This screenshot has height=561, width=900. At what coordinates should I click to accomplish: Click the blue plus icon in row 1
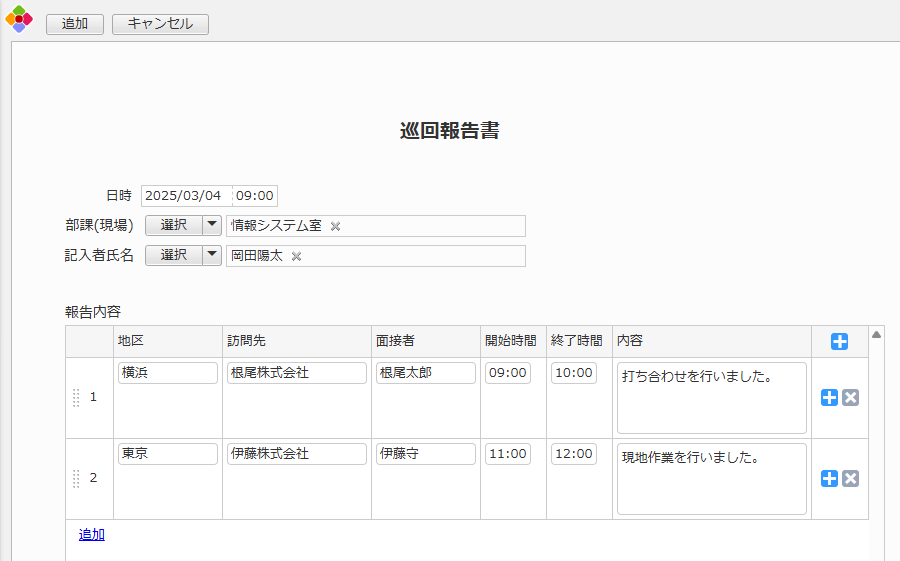tap(829, 398)
